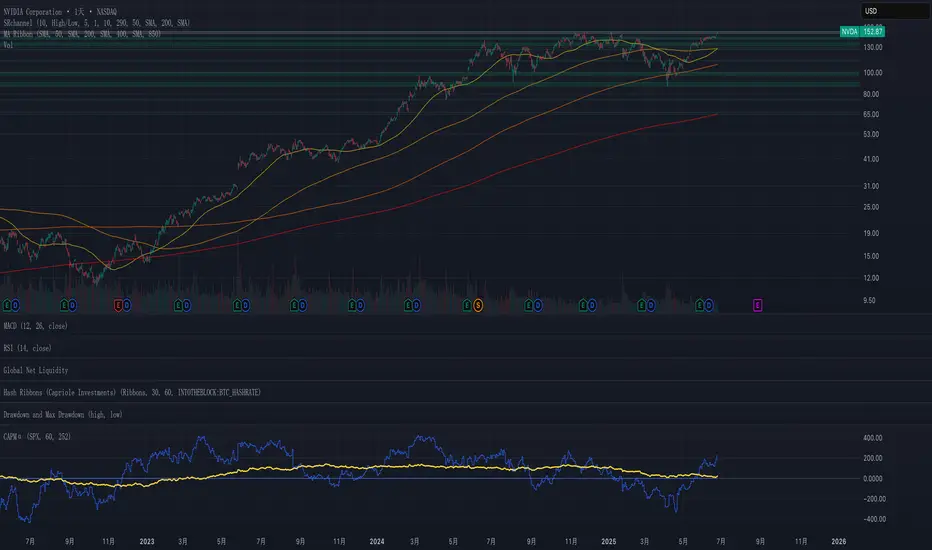Select the NVIDIA Corporation symbol legend

coord(60,12)
